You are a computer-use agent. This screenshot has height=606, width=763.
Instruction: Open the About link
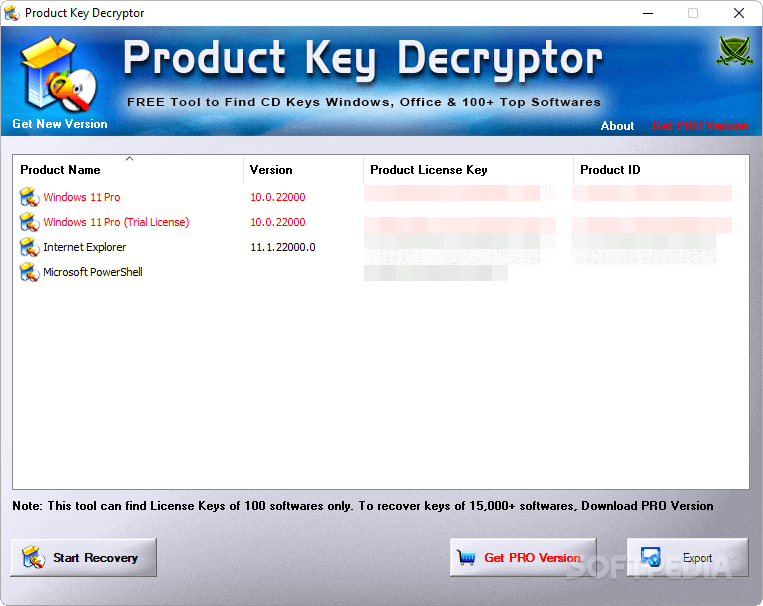(617, 126)
